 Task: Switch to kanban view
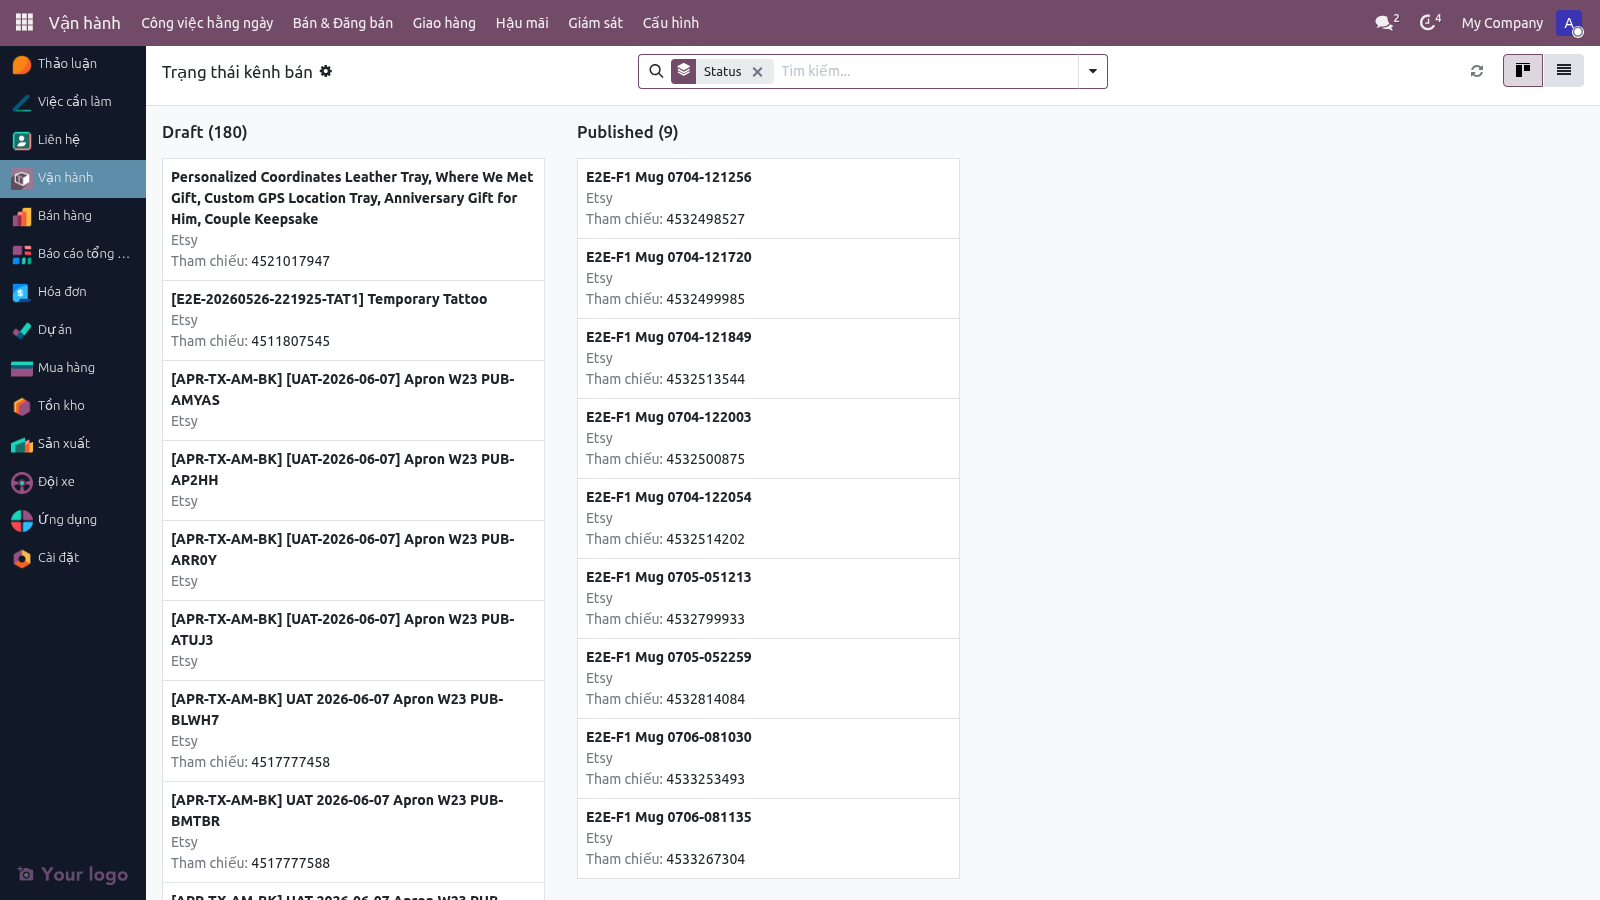1523,71
